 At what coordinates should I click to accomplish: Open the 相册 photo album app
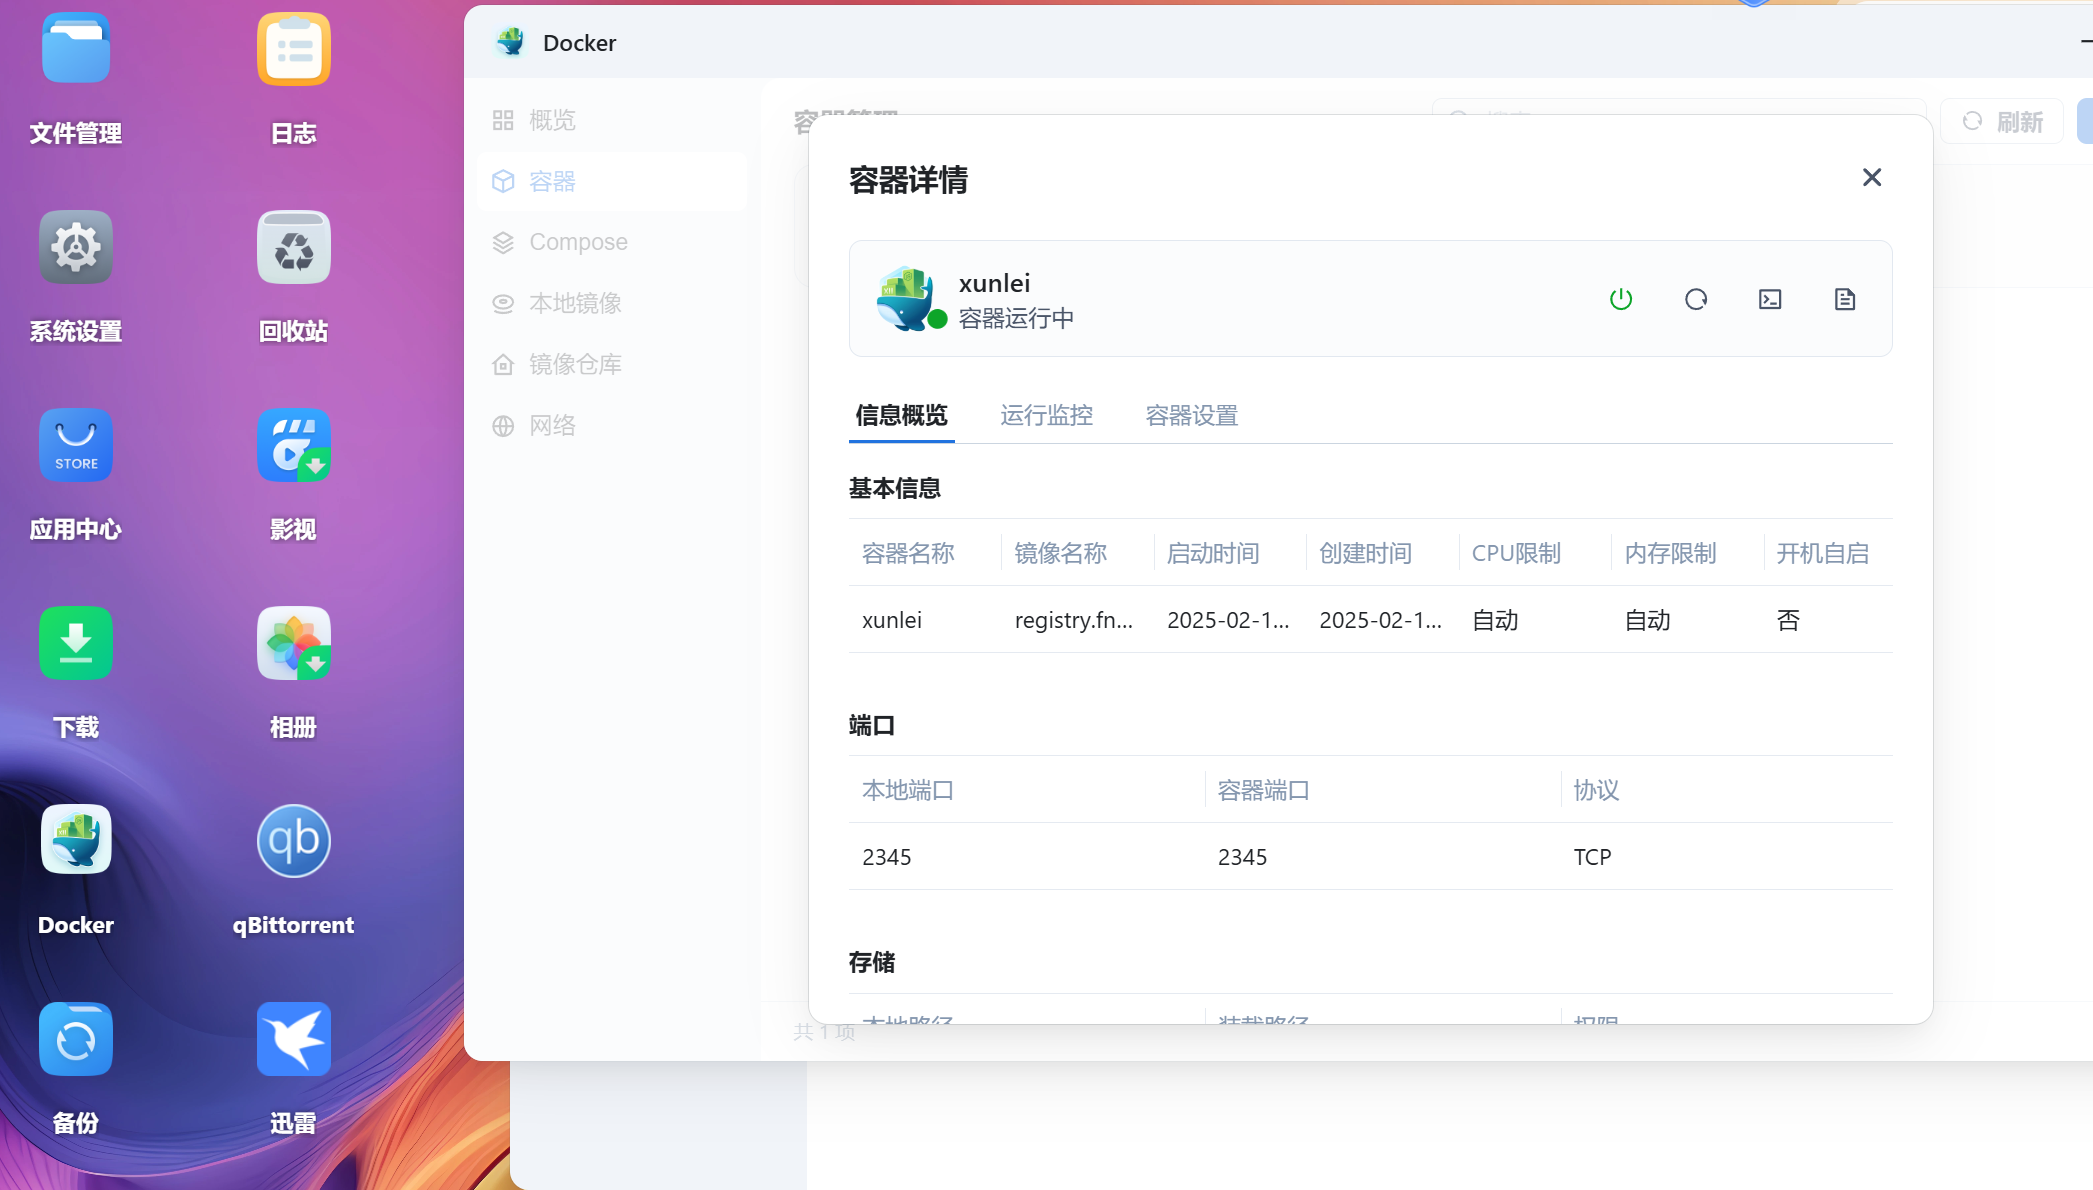tap(294, 643)
